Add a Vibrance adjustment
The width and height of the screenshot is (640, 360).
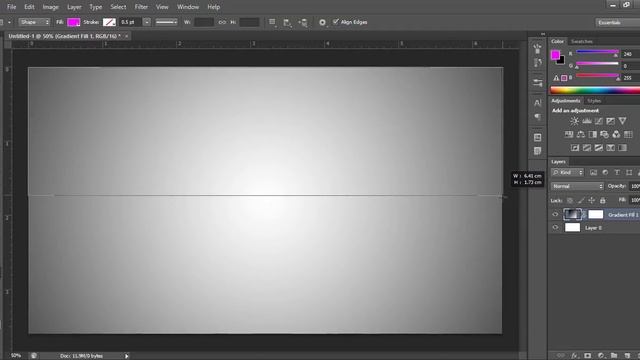622,121
